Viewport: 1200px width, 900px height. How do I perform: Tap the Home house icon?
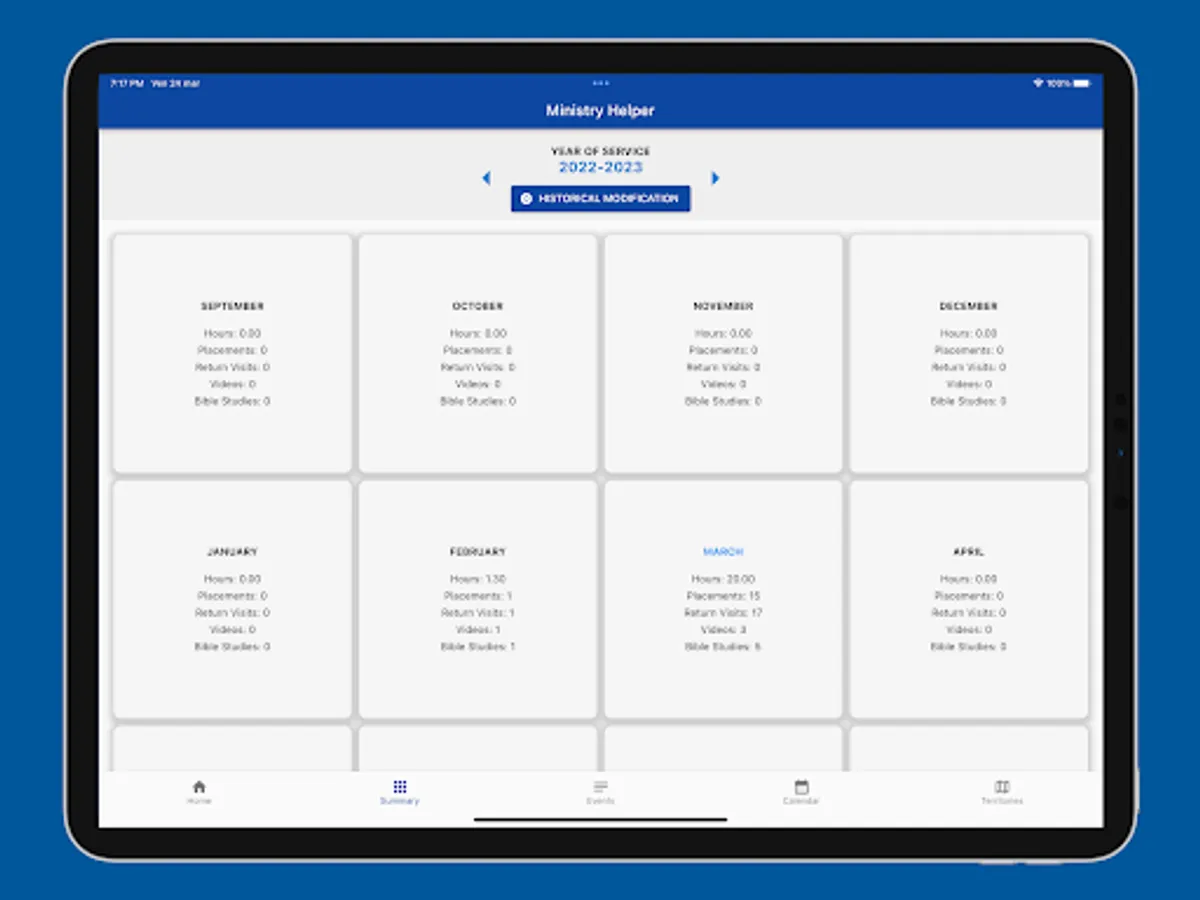(199, 787)
